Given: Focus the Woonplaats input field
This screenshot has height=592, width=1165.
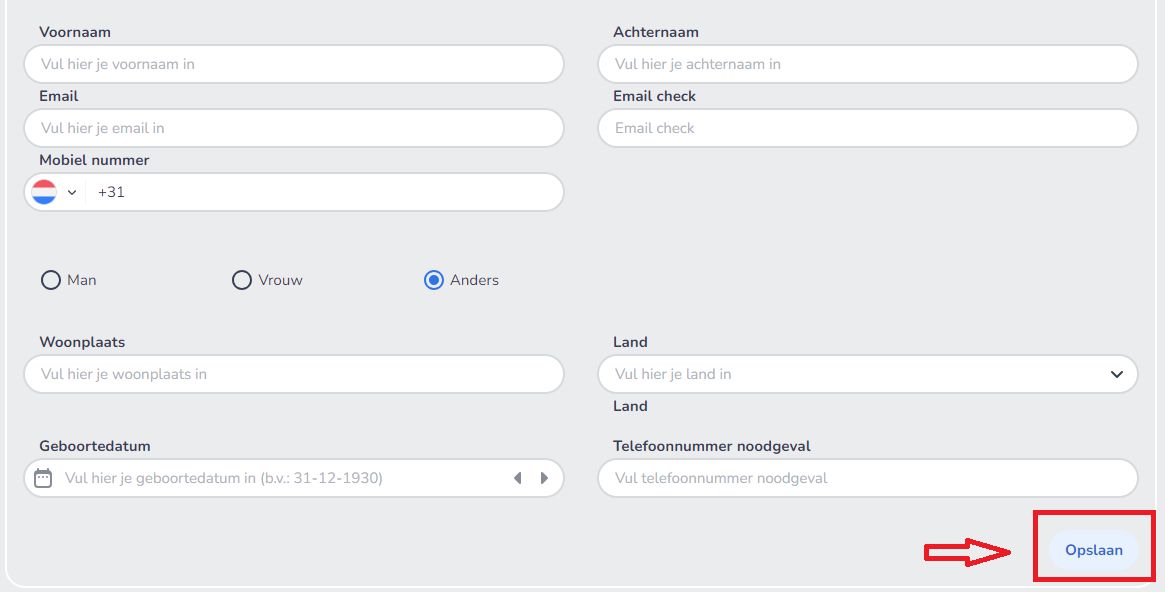Looking at the screenshot, I should [294, 374].
